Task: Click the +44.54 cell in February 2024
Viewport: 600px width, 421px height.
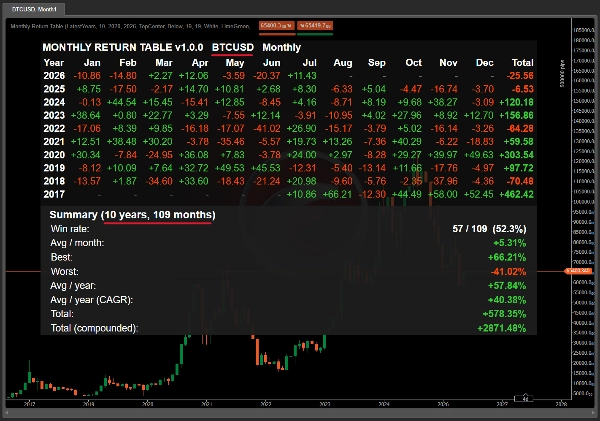Action: 121,102
